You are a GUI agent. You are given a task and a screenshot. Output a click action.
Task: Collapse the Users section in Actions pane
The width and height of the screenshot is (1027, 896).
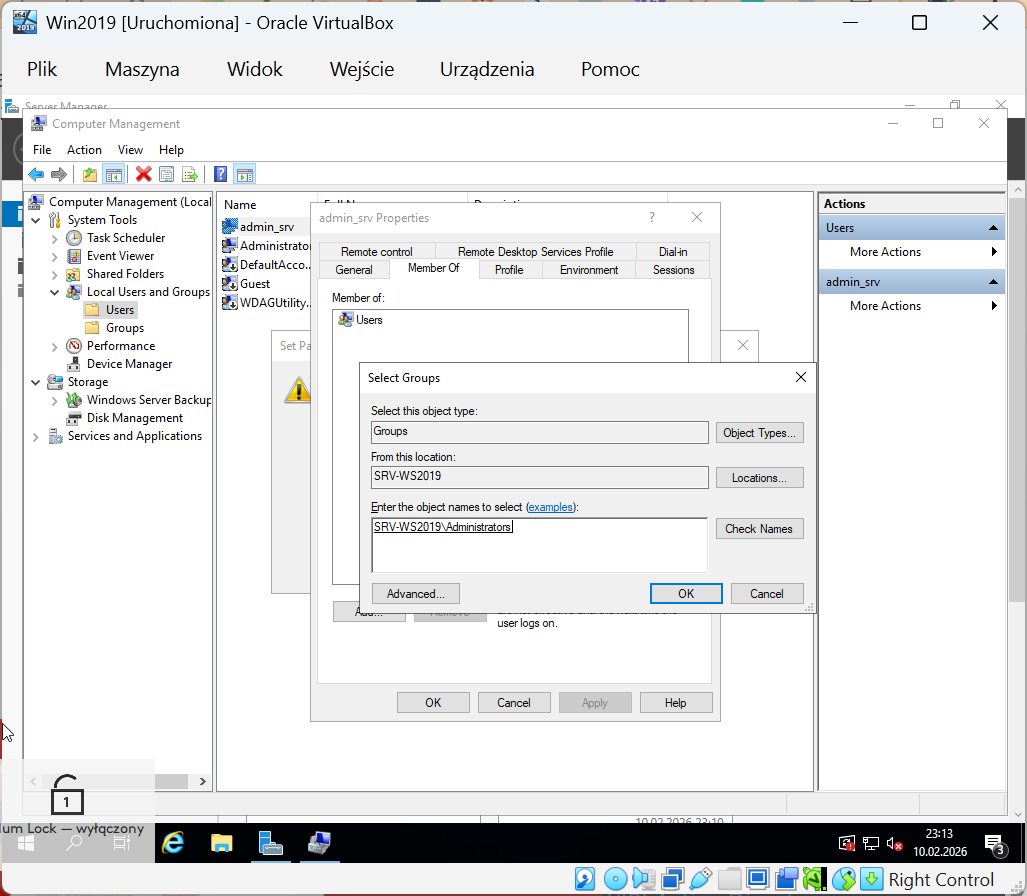pyautogui.click(x=993, y=228)
